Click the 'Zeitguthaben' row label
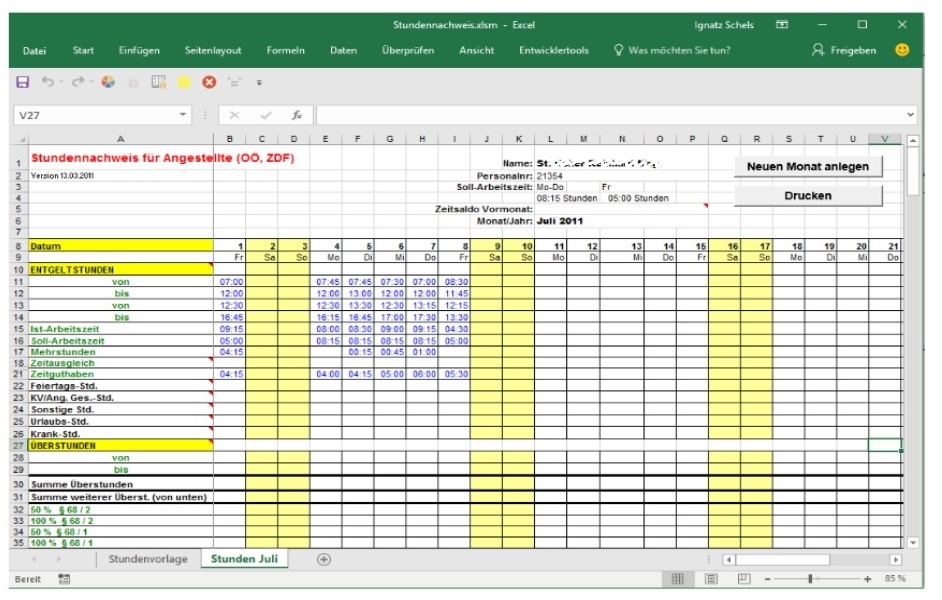The image size is (942, 600). 62,374
